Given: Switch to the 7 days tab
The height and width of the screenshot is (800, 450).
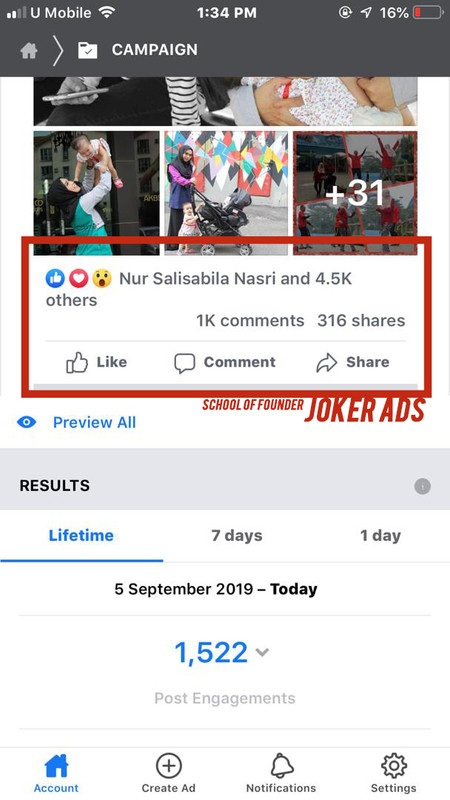Looking at the screenshot, I should coord(237,536).
